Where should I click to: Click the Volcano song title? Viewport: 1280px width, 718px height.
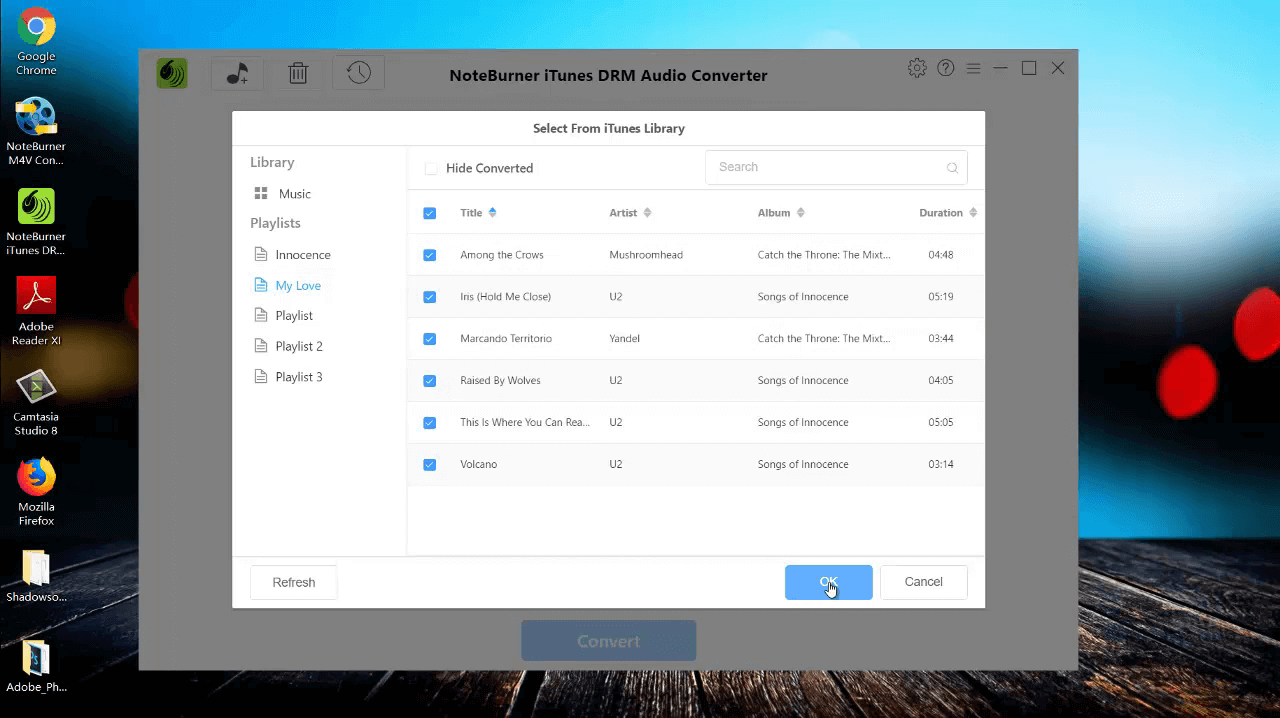click(x=478, y=465)
